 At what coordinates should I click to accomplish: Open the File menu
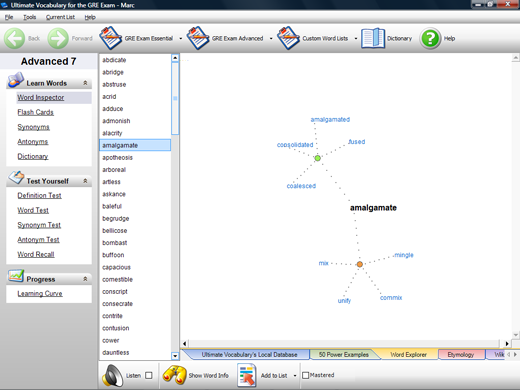pyautogui.click(x=9, y=17)
